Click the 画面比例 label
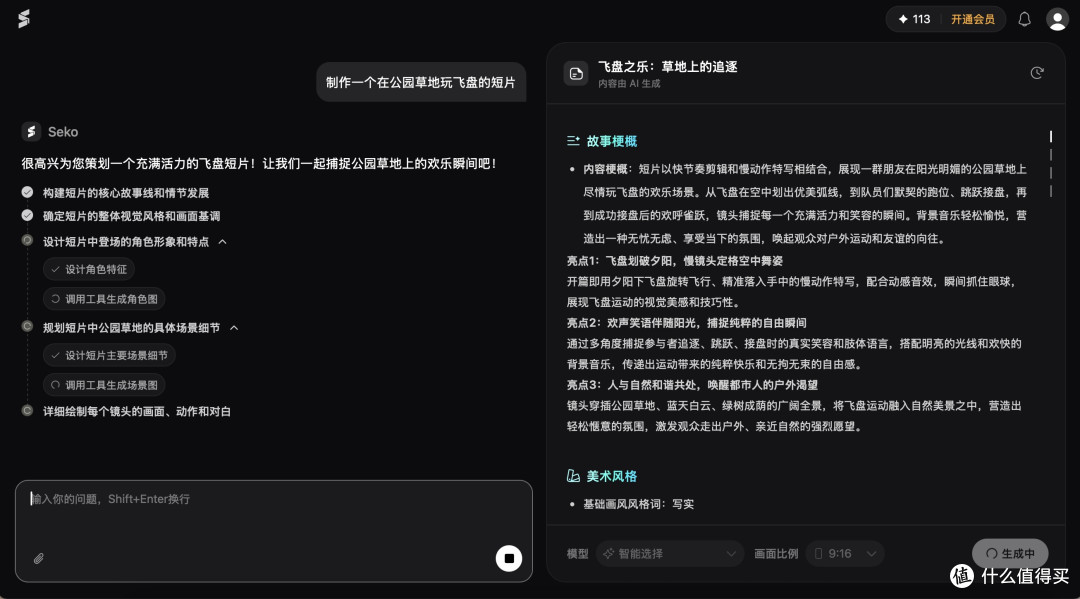The image size is (1080, 599). coord(776,554)
